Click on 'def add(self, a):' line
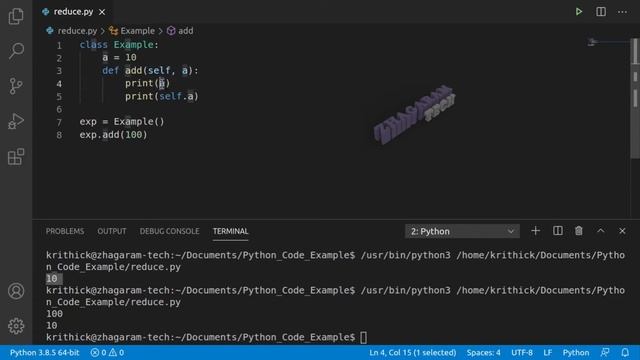 point(150,71)
